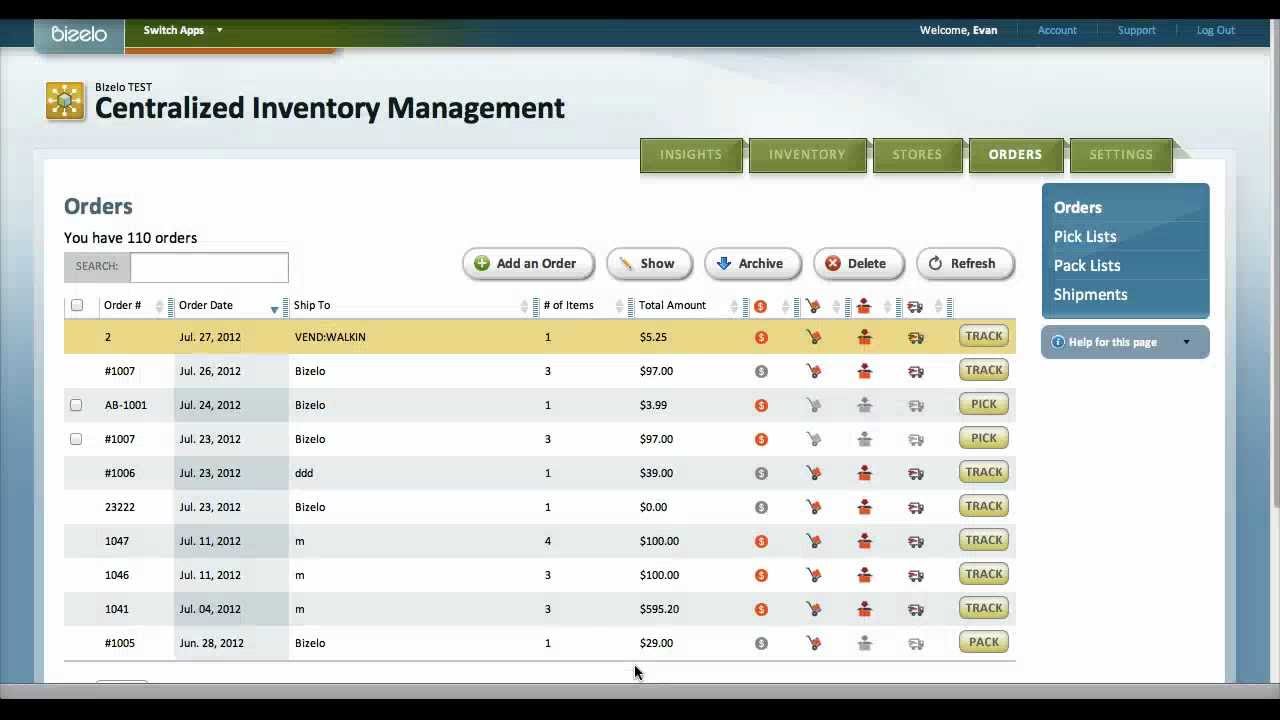This screenshot has width=1280, height=720.
Task: Click payment icon in Jul. 26 #1007 row
Action: coord(761,372)
